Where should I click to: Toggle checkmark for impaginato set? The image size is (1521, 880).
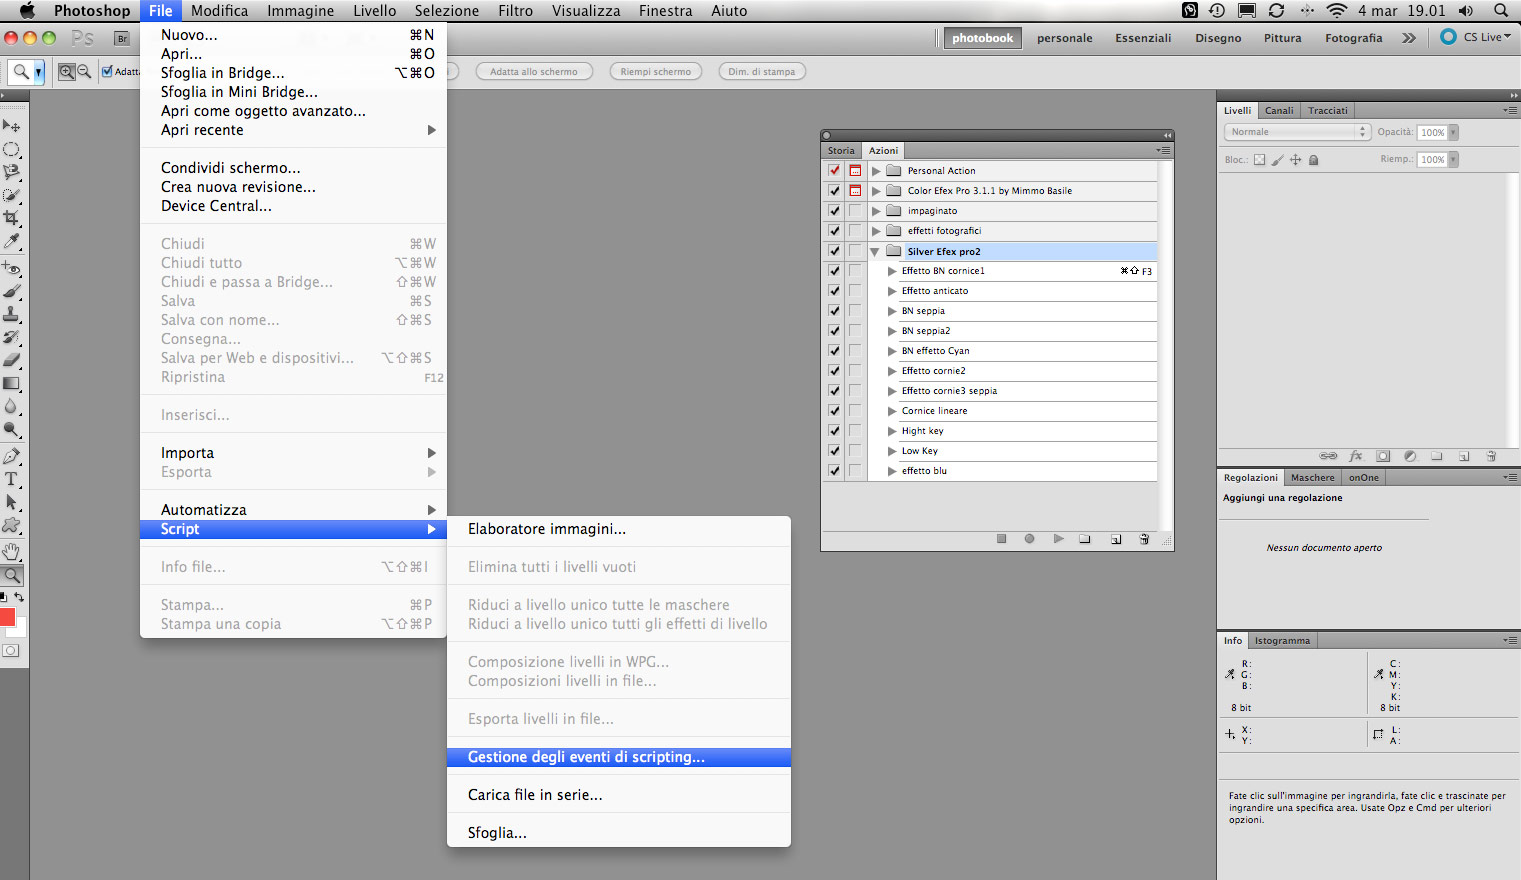(x=834, y=210)
